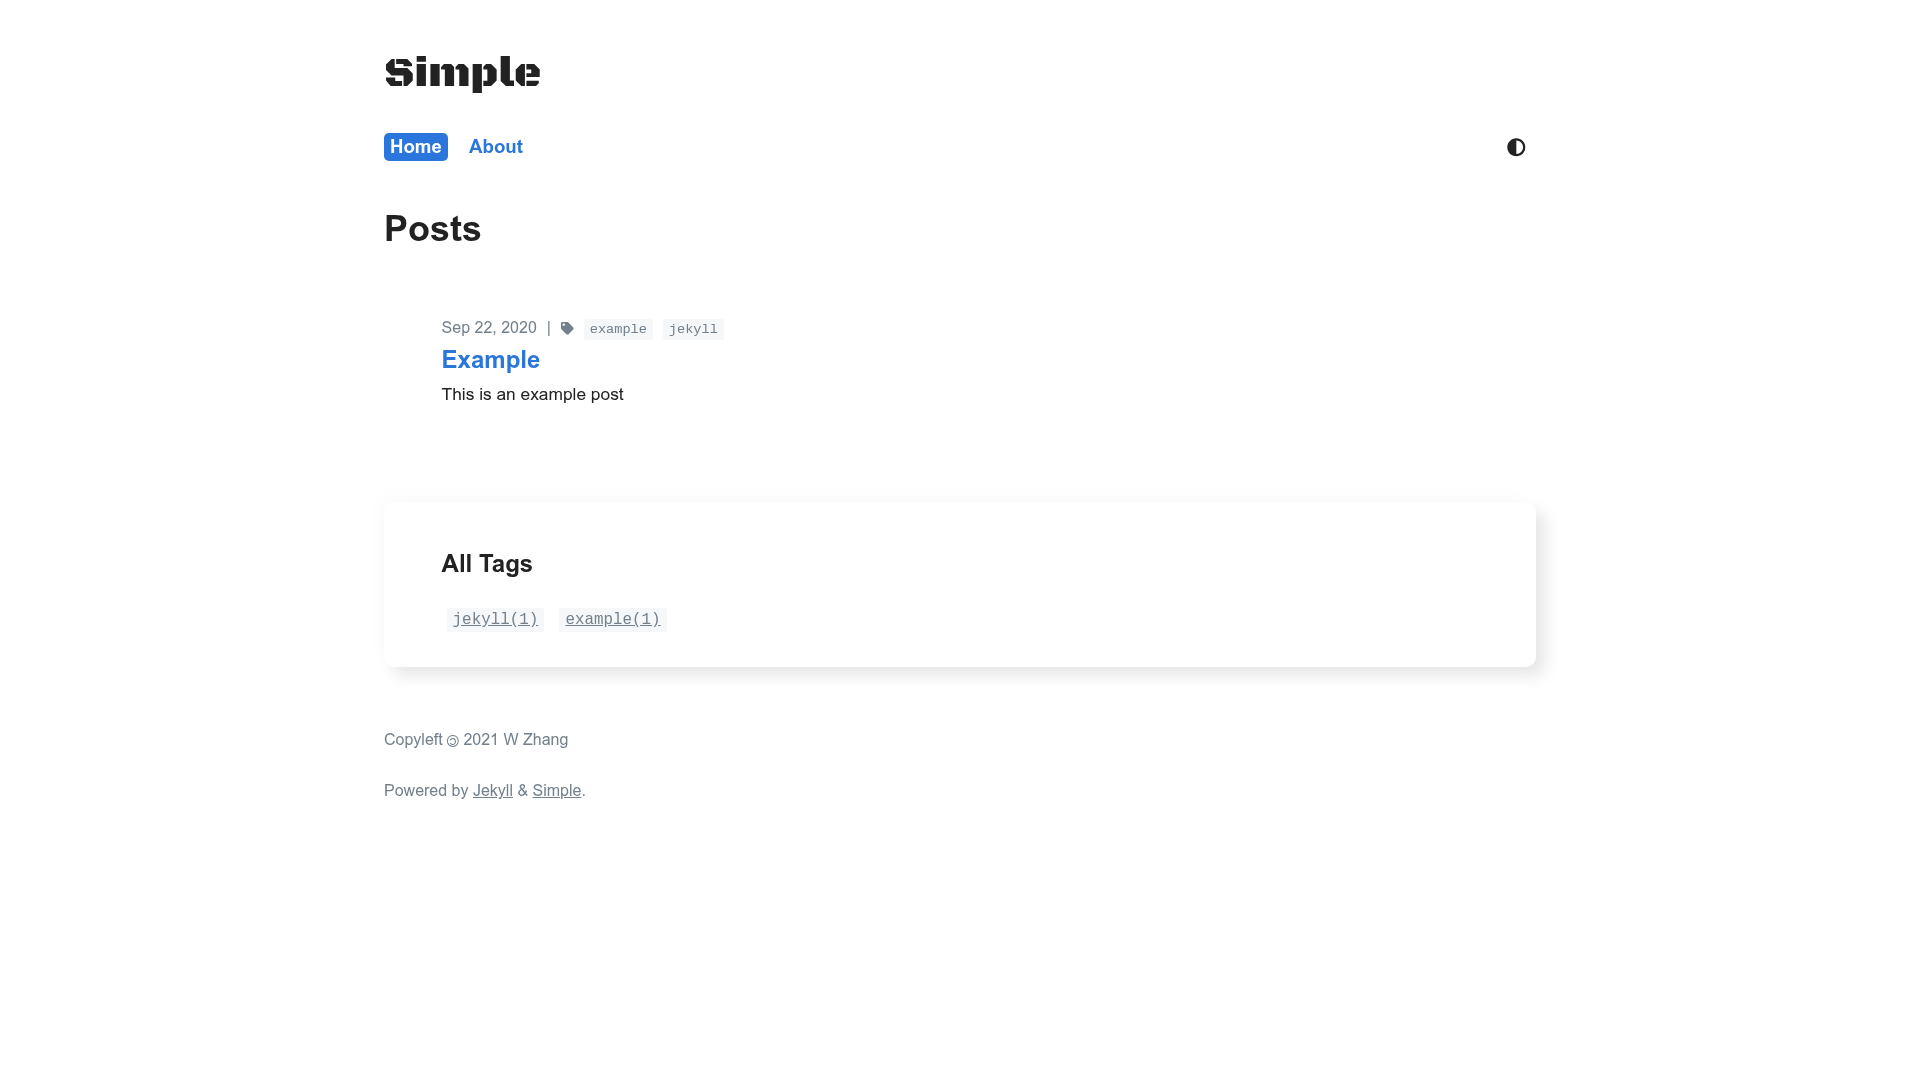
Task: Click the 'This is an example post' excerpt
Action: (533, 395)
